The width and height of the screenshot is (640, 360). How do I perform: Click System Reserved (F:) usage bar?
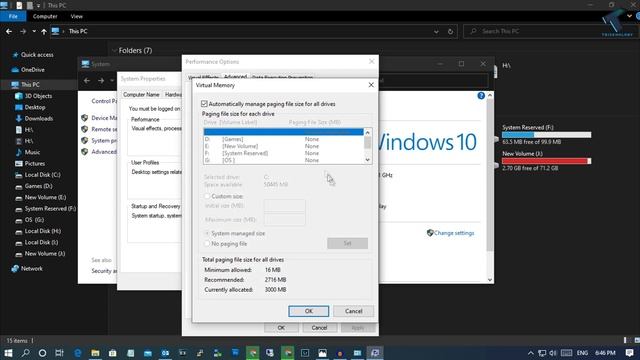[x=546, y=135]
